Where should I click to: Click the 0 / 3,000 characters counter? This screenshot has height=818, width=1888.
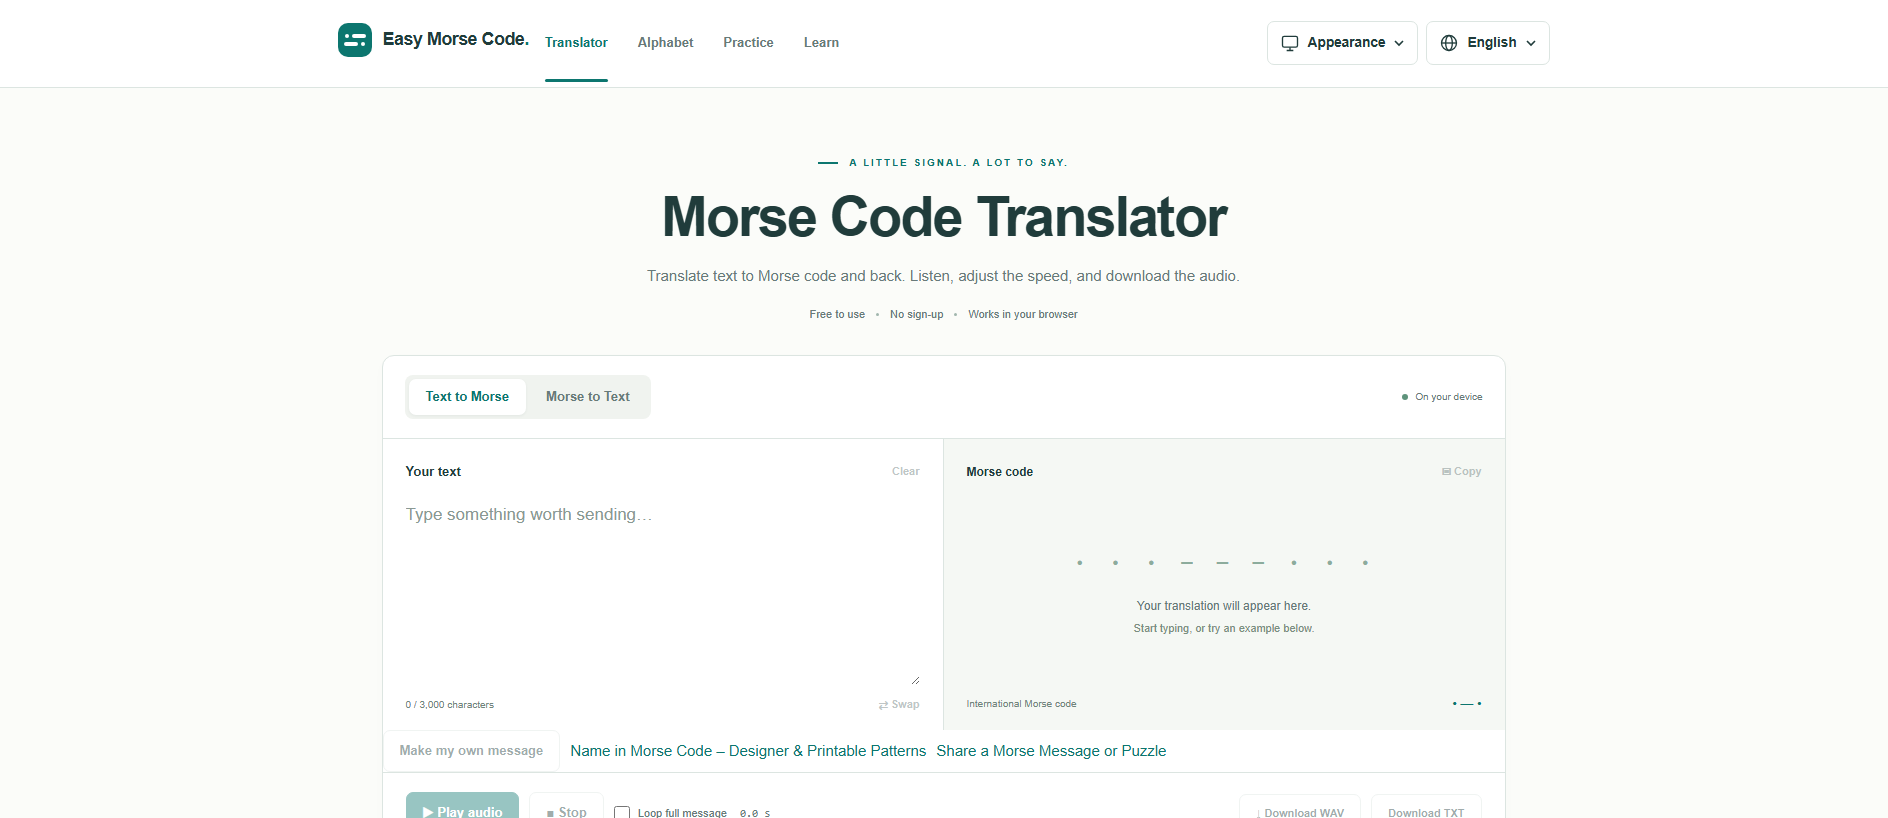click(x=449, y=705)
